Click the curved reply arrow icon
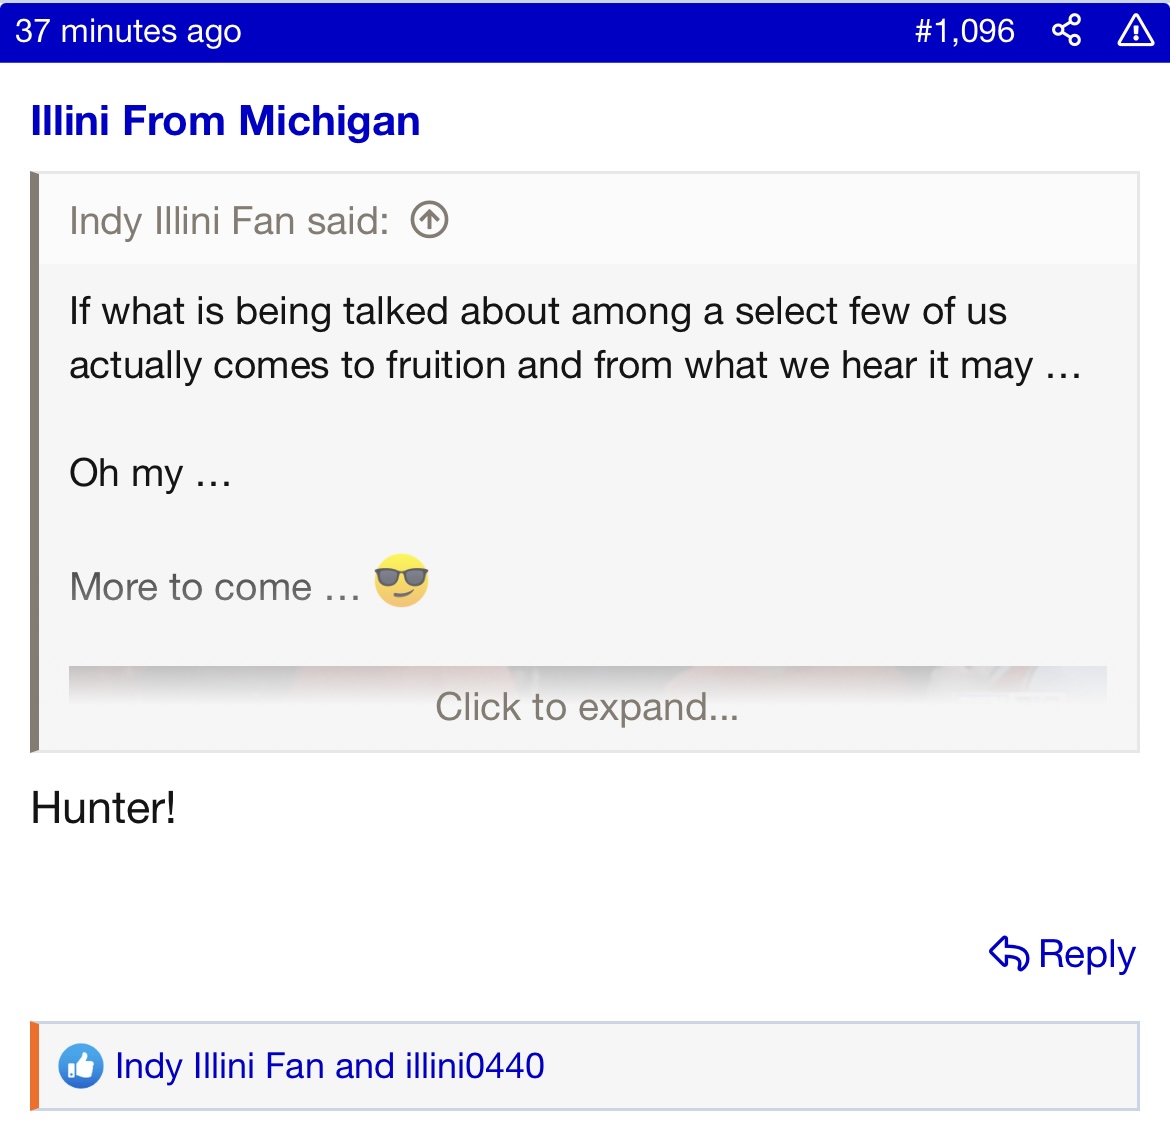Screen dimensions: 1170x1142 (1009, 954)
